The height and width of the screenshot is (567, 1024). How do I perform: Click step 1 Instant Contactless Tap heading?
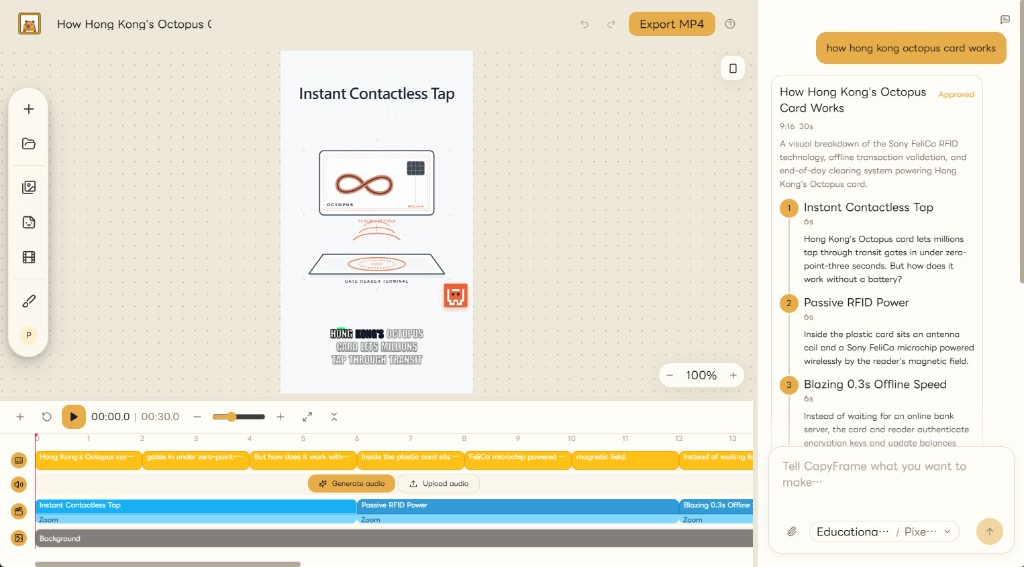pos(868,207)
